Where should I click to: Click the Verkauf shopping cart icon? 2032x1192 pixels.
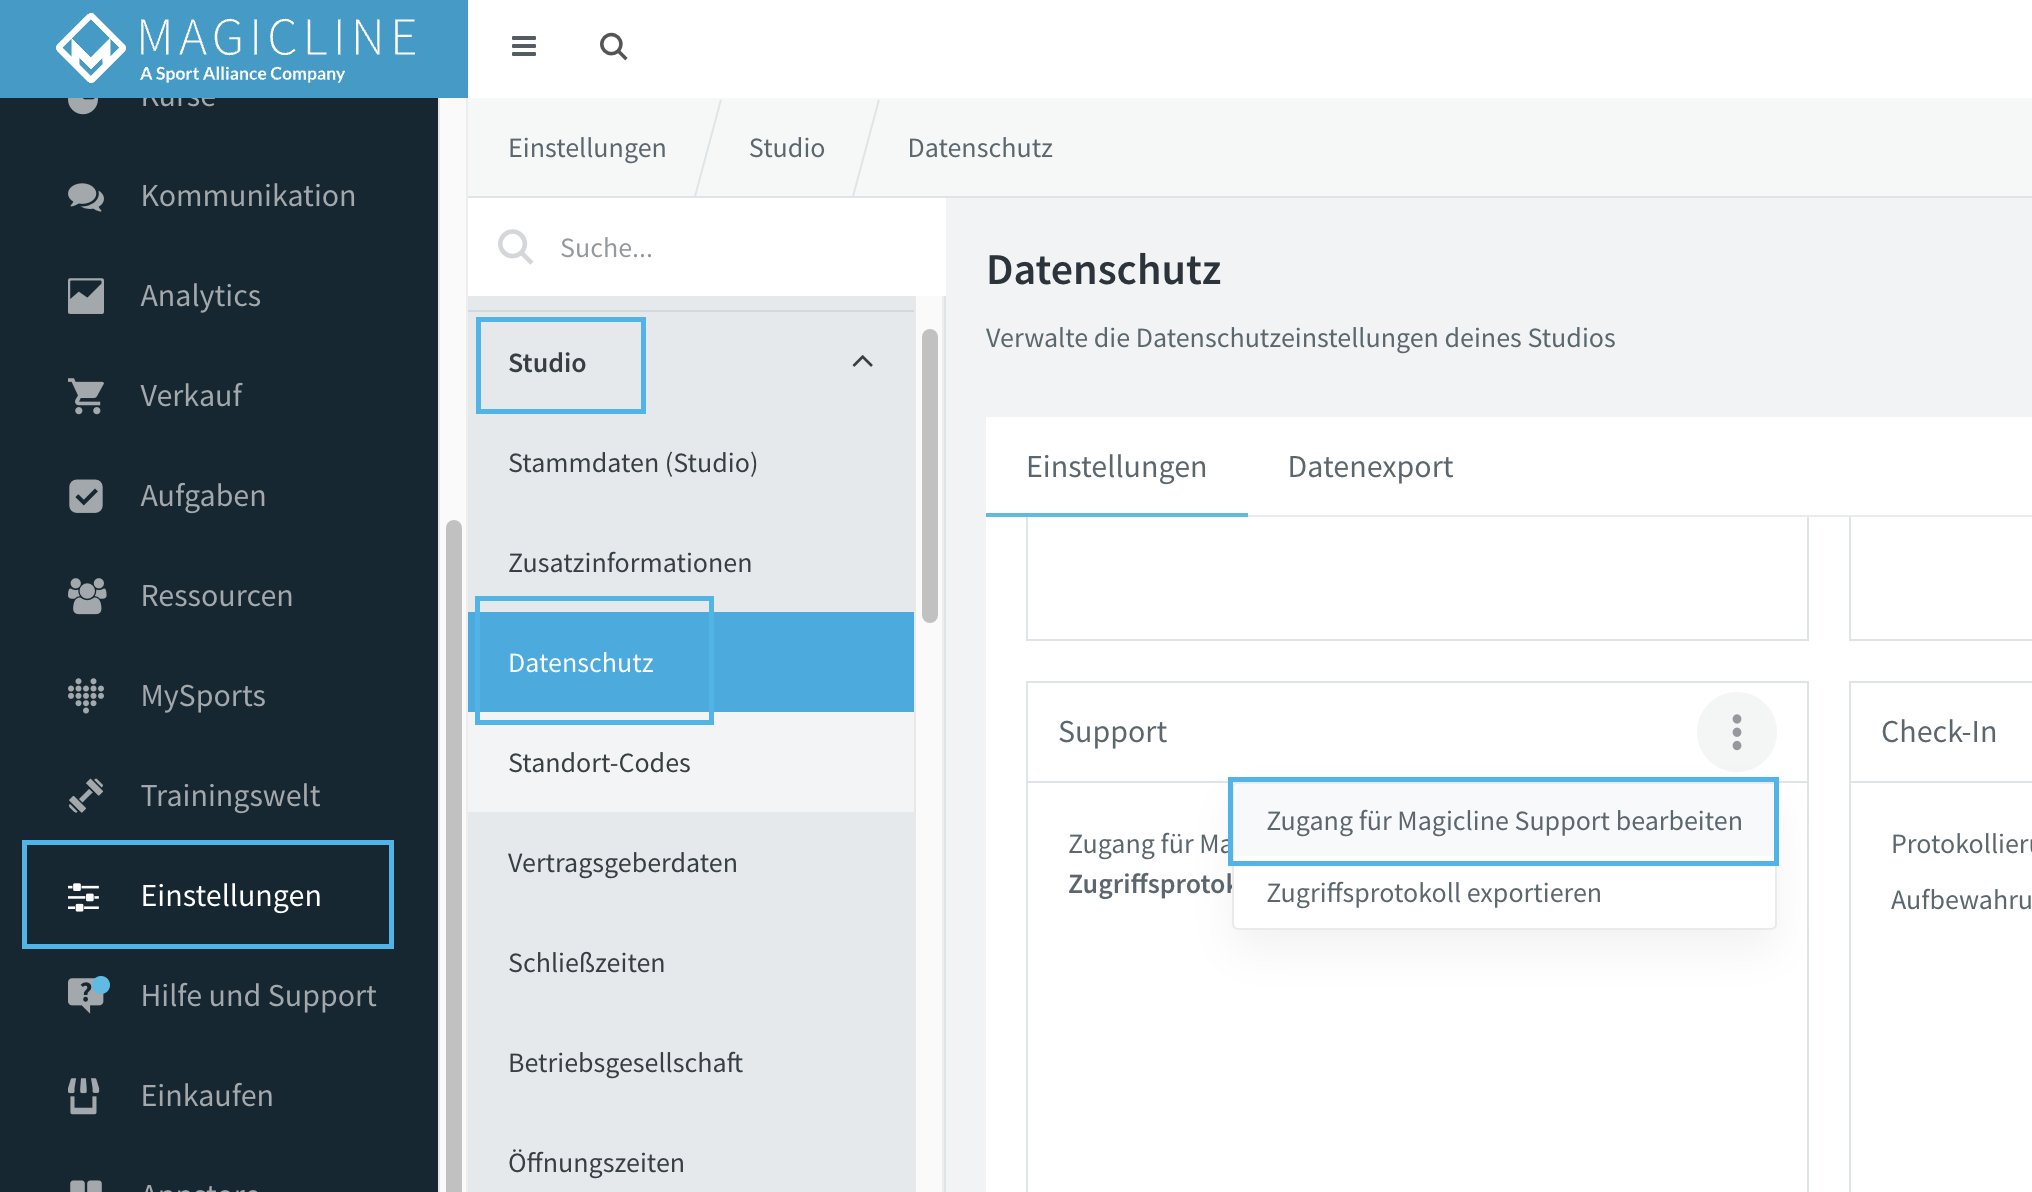[86, 395]
